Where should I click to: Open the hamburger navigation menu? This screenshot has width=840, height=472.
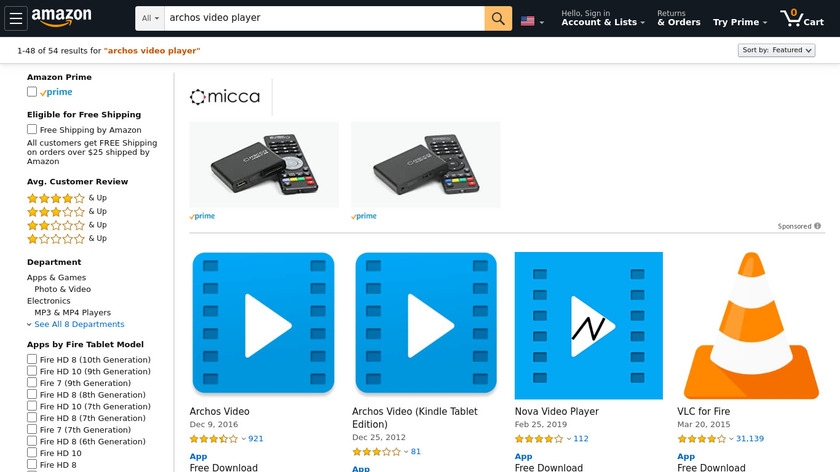tap(16, 18)
